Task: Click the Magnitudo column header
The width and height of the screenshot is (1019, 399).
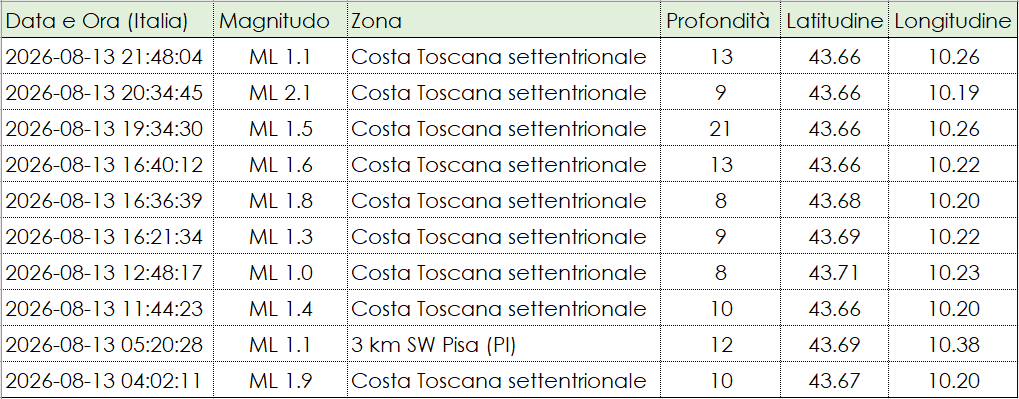Action: (x=281, y=21)
